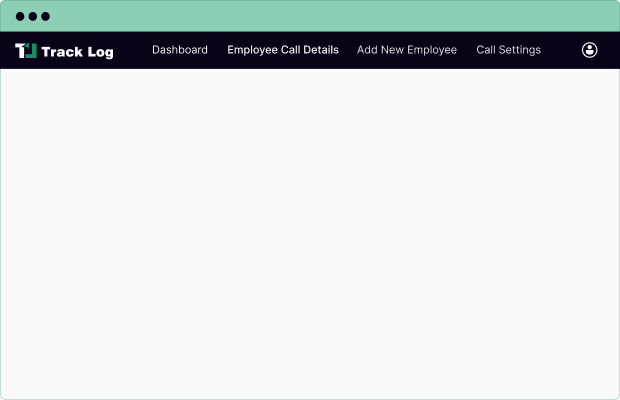Select the highlighted Employee Call Details item
The image size is (620, 400).
click(x=283, y=50)
